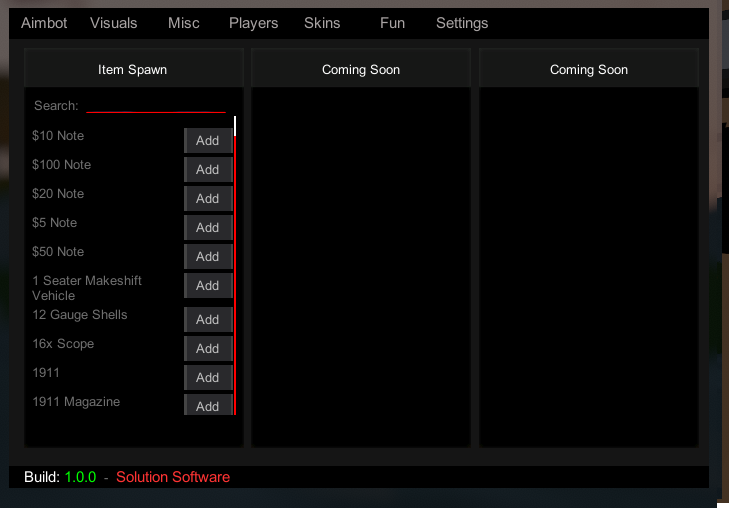Viewport: 729px width, 508px height.
Task: Select the 1911 label
Action: 46,373
